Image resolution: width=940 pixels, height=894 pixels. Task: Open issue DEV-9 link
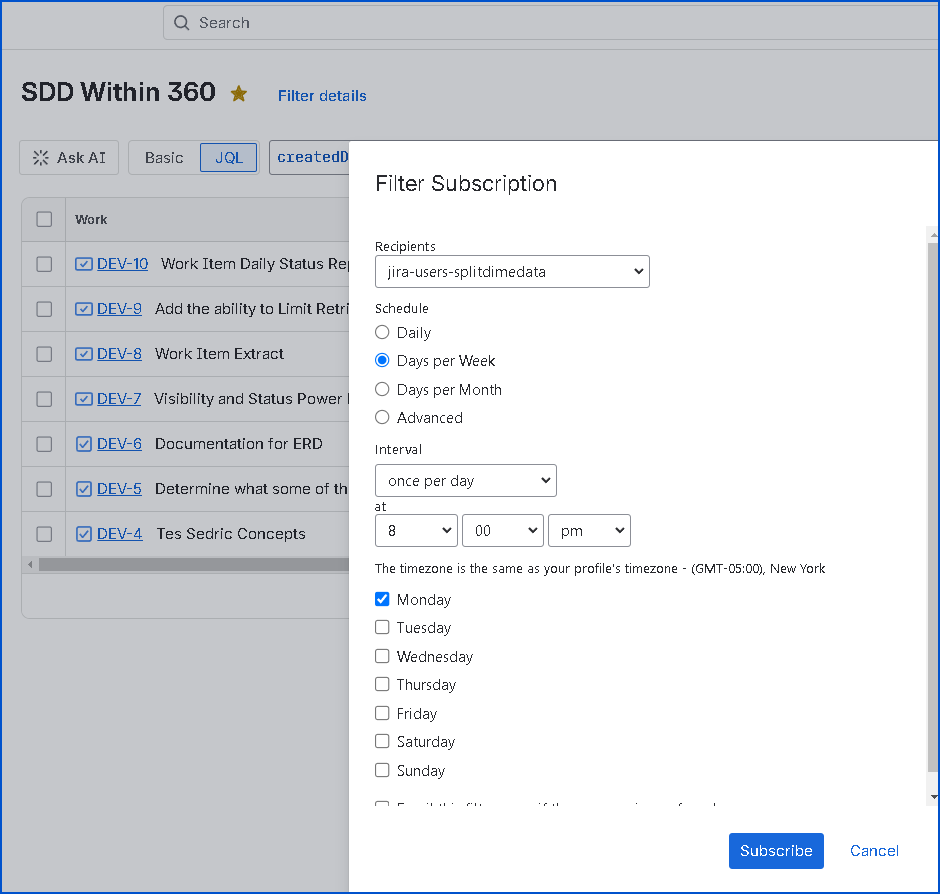(119, 309)
